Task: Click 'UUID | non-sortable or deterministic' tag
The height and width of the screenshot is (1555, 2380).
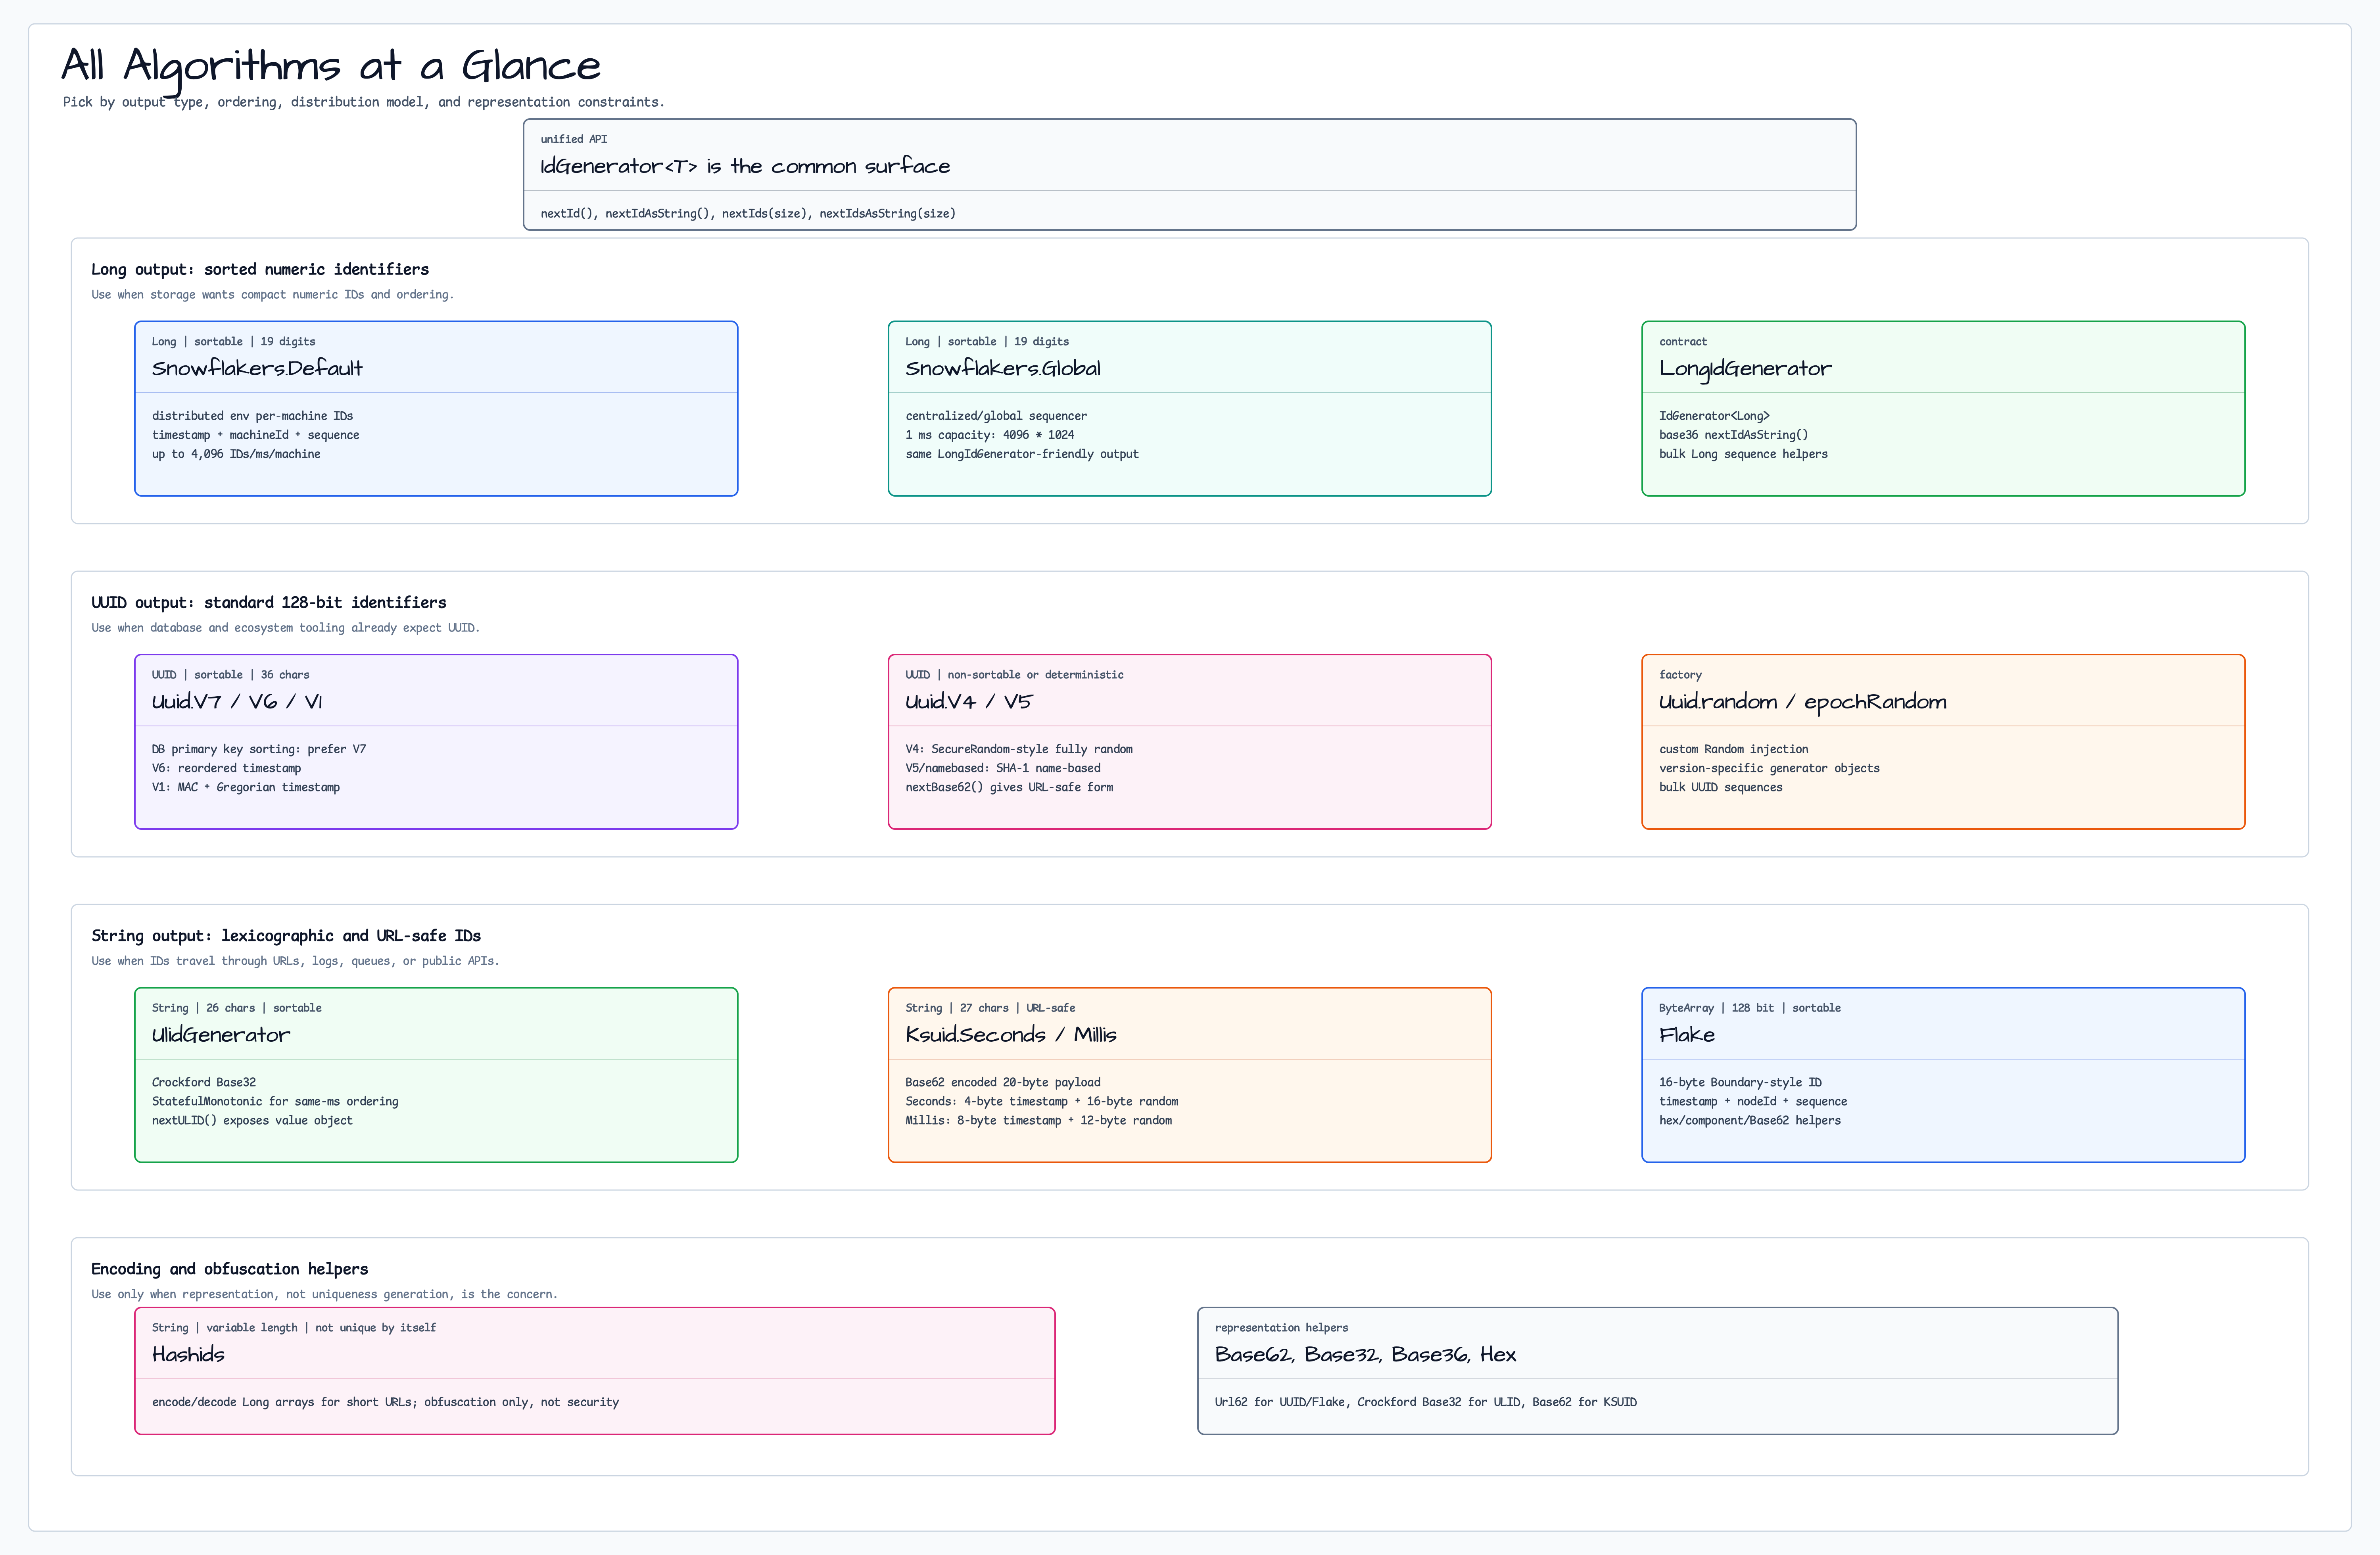Action: [1015, 675]
